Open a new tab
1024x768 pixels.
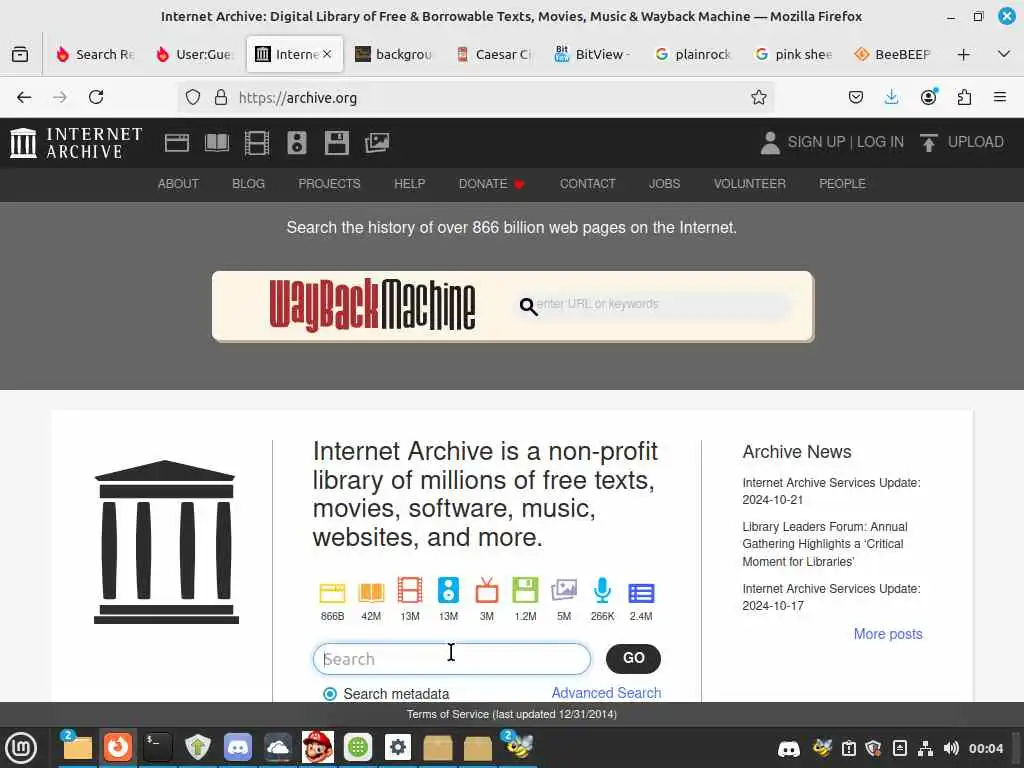click(x=963, y=54)
